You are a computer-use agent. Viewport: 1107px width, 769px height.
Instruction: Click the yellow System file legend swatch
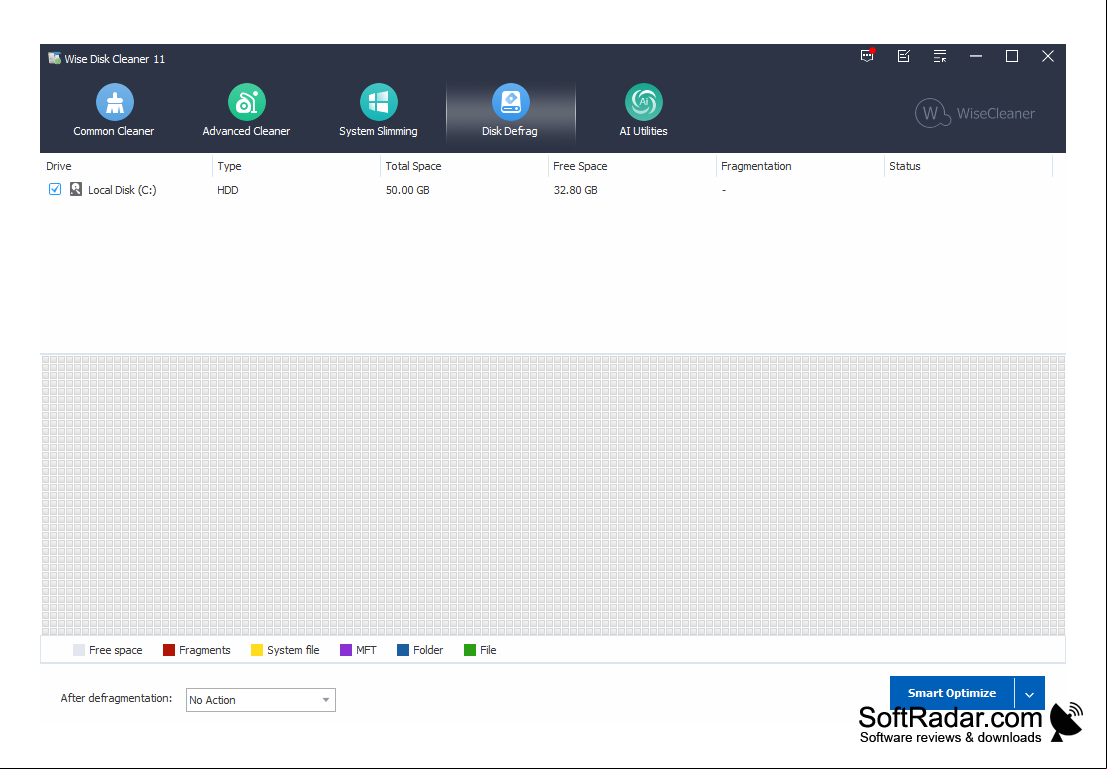tap(257, 650)
